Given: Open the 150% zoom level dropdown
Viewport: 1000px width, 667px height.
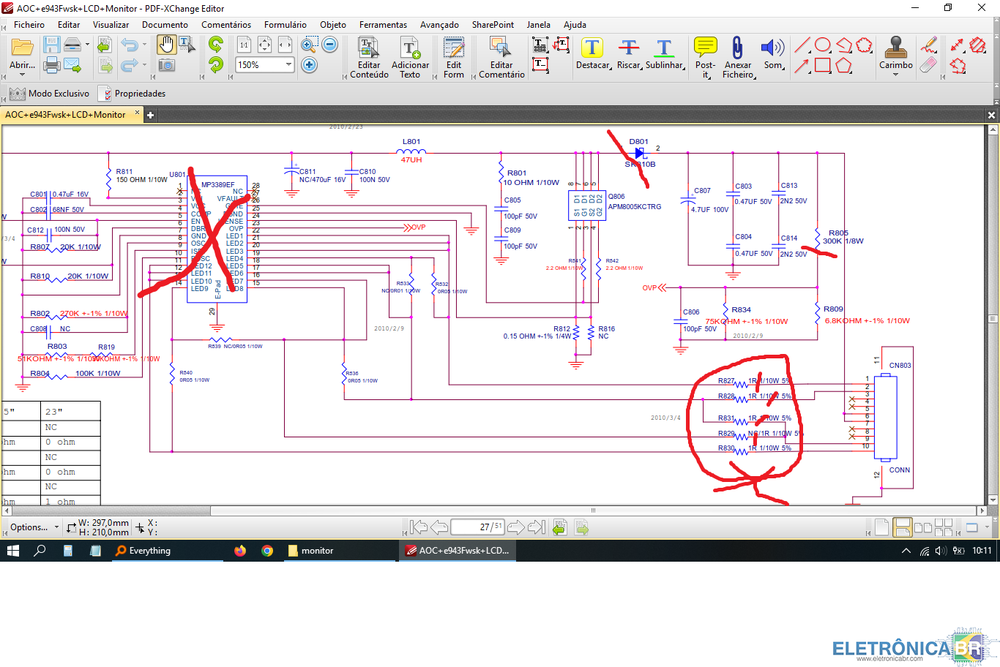Looking at the screenshot, I should tap(288, 65).
